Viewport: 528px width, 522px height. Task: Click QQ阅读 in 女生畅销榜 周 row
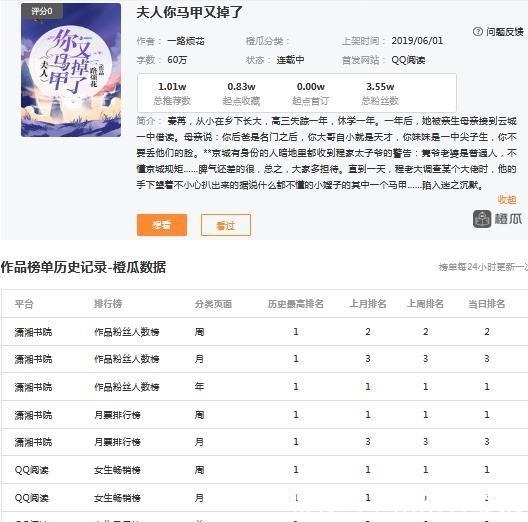pos(32,469)
